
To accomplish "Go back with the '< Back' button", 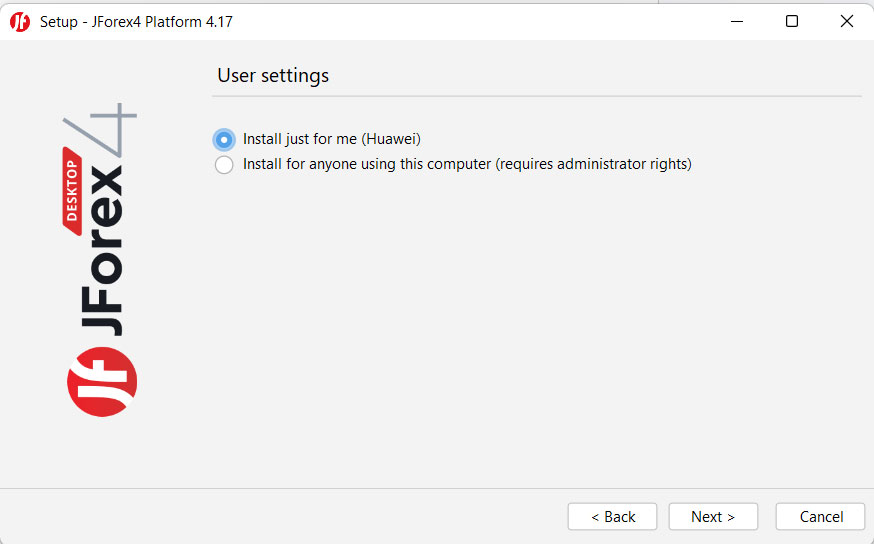I will pyautogui.click(x=612, y=517).
